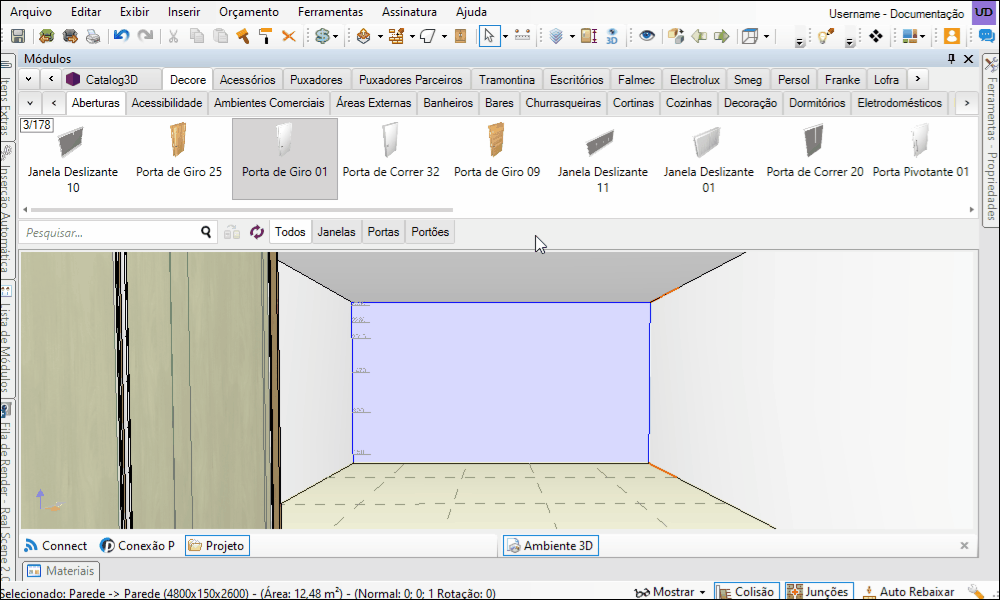Click the cabinet door icon in toolbar
Viewport: 1000px width, 600px height.
pyautogui.click(x=460, y=36)
